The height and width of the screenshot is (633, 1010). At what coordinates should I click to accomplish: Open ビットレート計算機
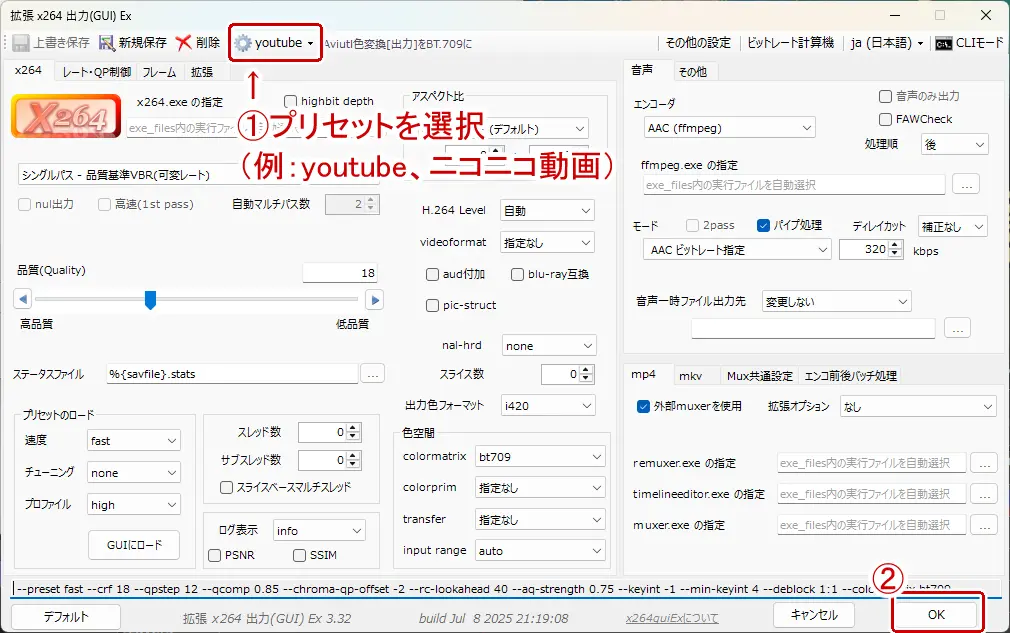[790, 43]
